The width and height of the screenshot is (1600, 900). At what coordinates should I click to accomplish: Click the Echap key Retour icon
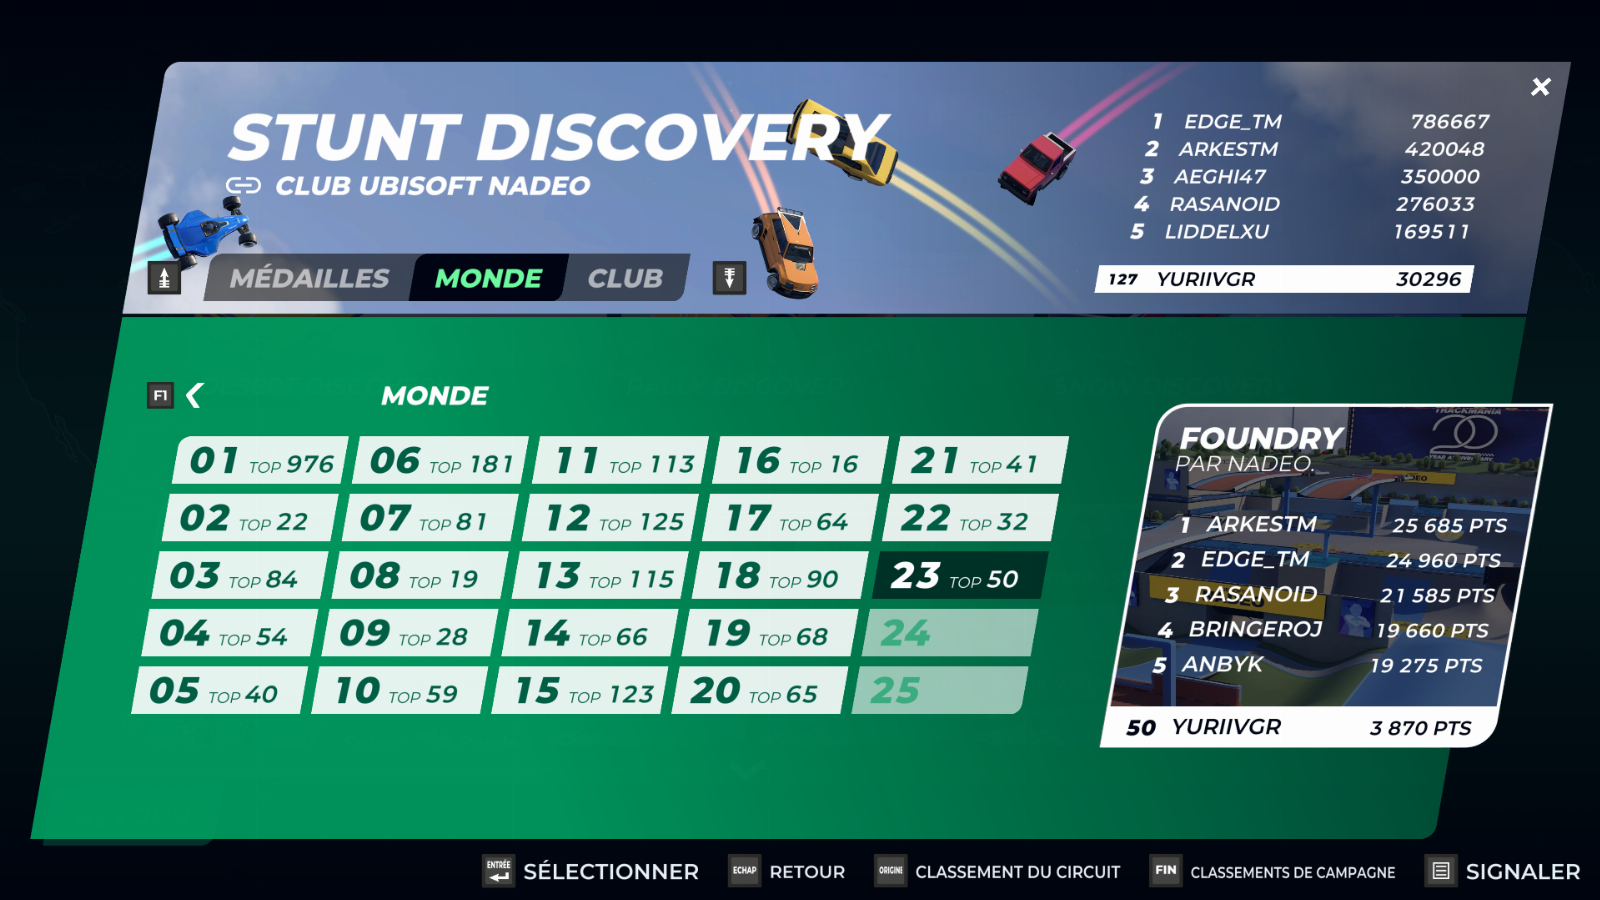click(744, 871)
